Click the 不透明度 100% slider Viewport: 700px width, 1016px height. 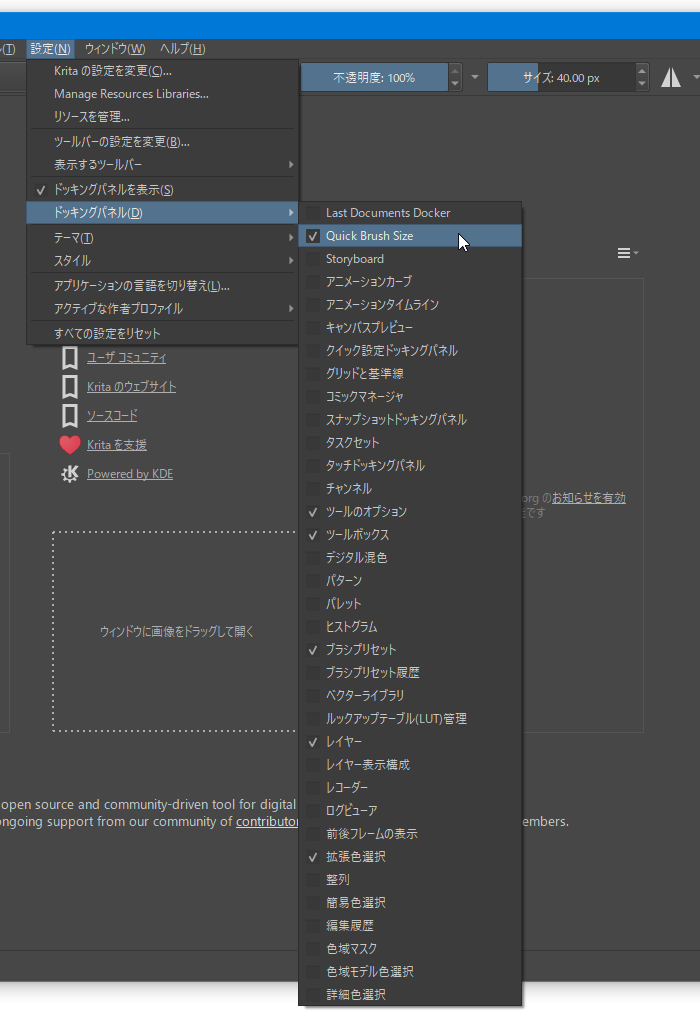[374, 78]
